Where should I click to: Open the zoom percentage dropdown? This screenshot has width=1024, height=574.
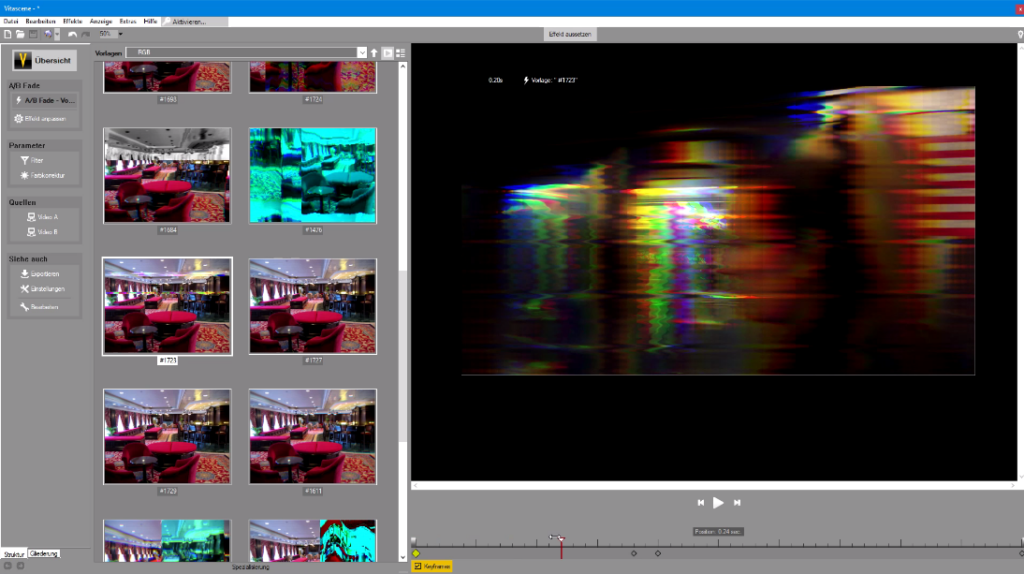[121, 34]
